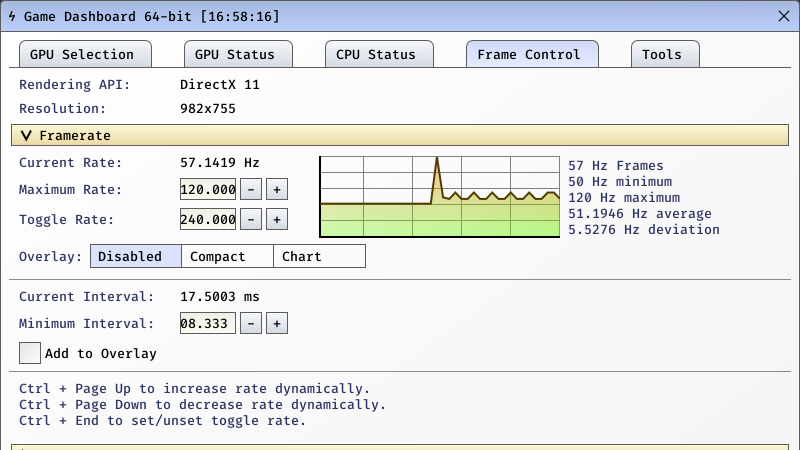This screenshot has width=800, height=450.
Task: Open the Tools tab
Action: coord(664,54)
